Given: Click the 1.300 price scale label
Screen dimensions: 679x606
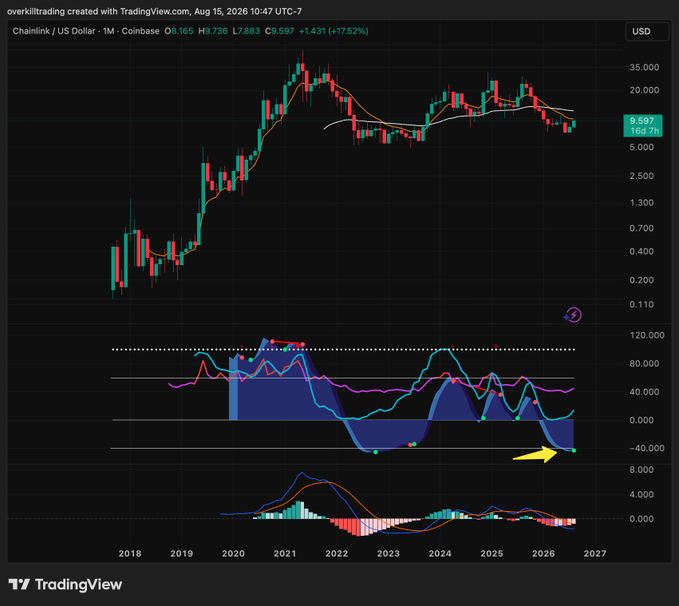Looking at the screenshot, I should click(644, 203).
